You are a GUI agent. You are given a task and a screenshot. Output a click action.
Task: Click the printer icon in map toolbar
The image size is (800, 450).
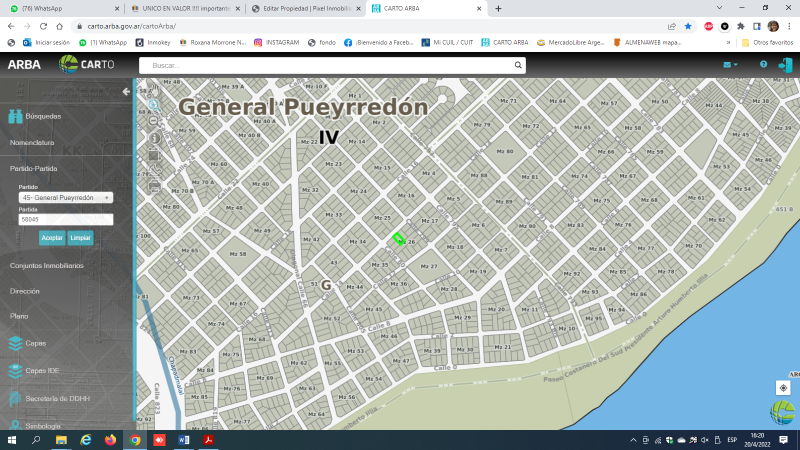click(x=154, y=186)
